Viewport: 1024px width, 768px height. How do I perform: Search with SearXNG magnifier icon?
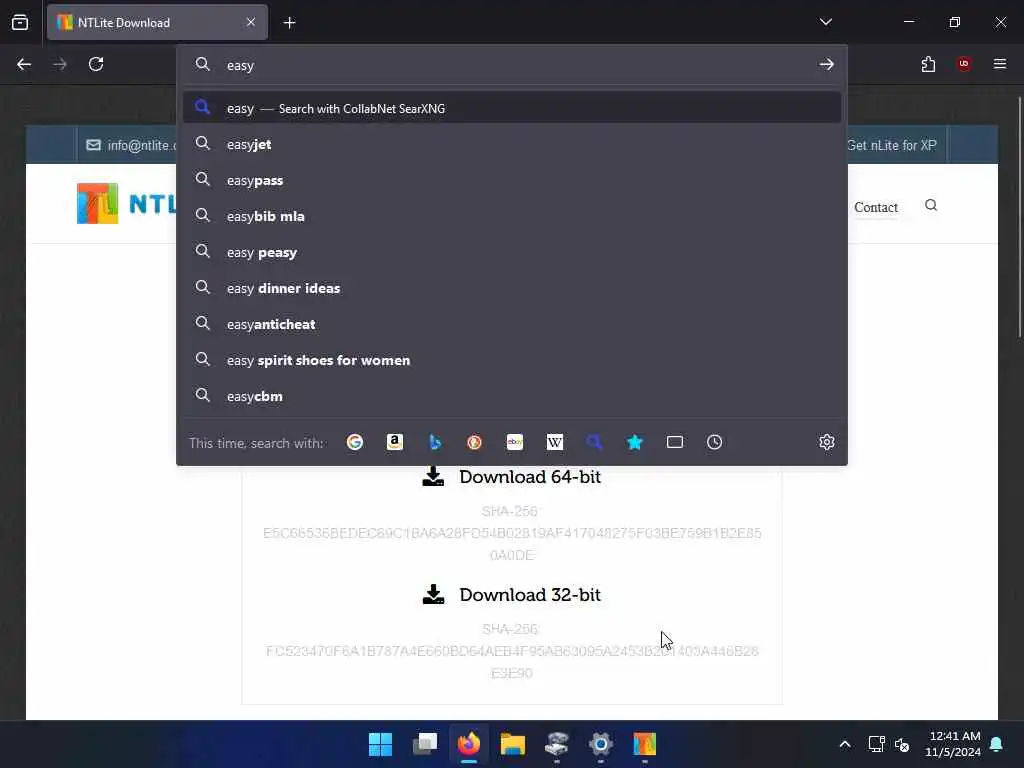594,442
